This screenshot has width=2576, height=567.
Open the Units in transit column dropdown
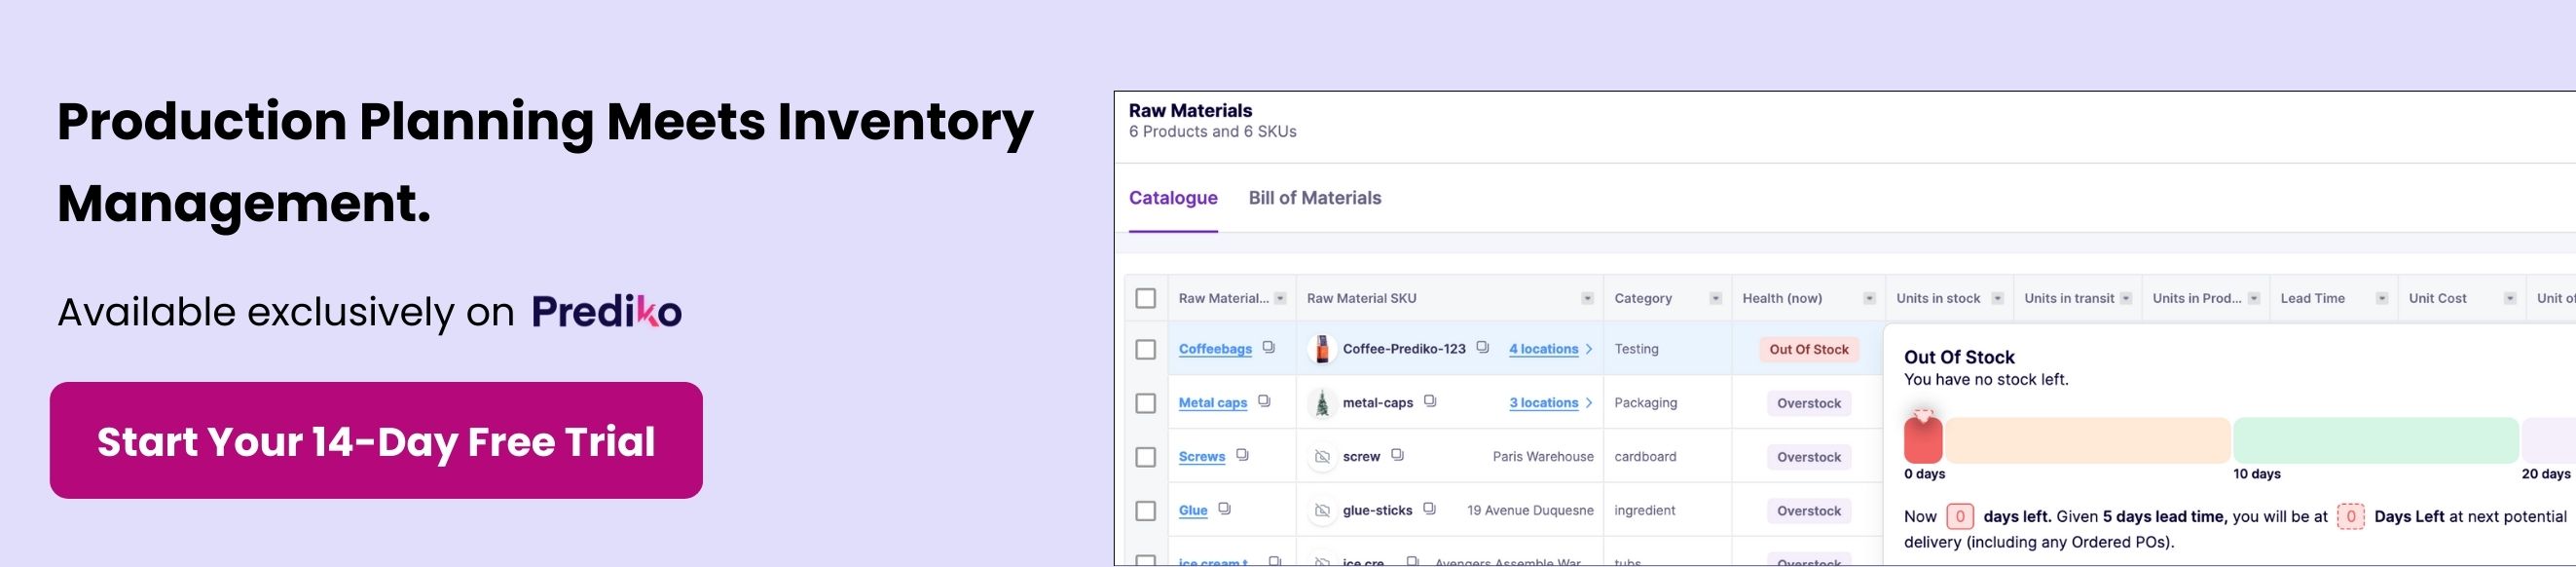[x=2125, y=298]
